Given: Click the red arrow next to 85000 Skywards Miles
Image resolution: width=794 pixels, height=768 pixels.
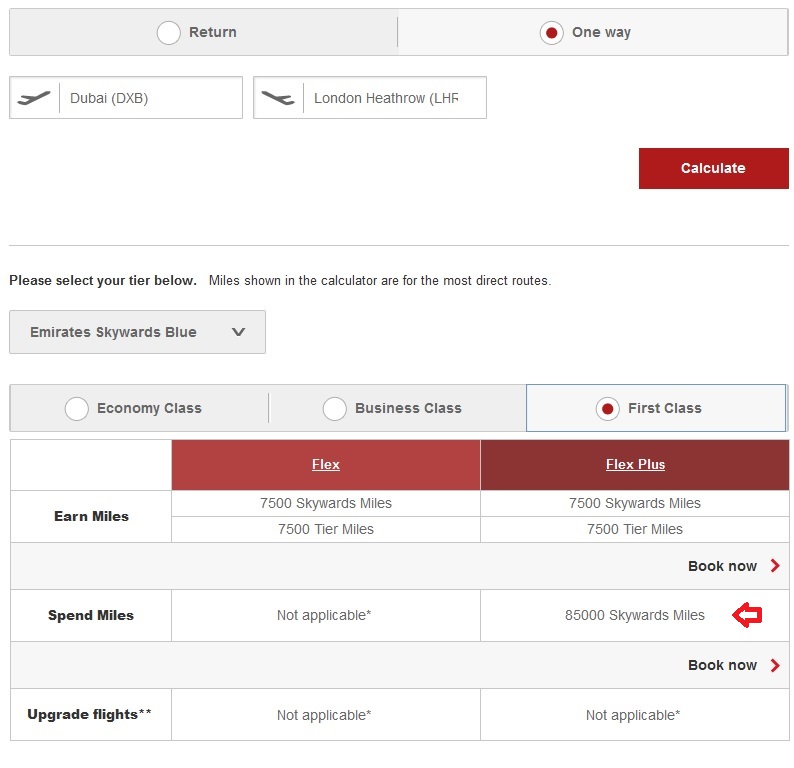Looking at the screenshot, I should (747, 616).
